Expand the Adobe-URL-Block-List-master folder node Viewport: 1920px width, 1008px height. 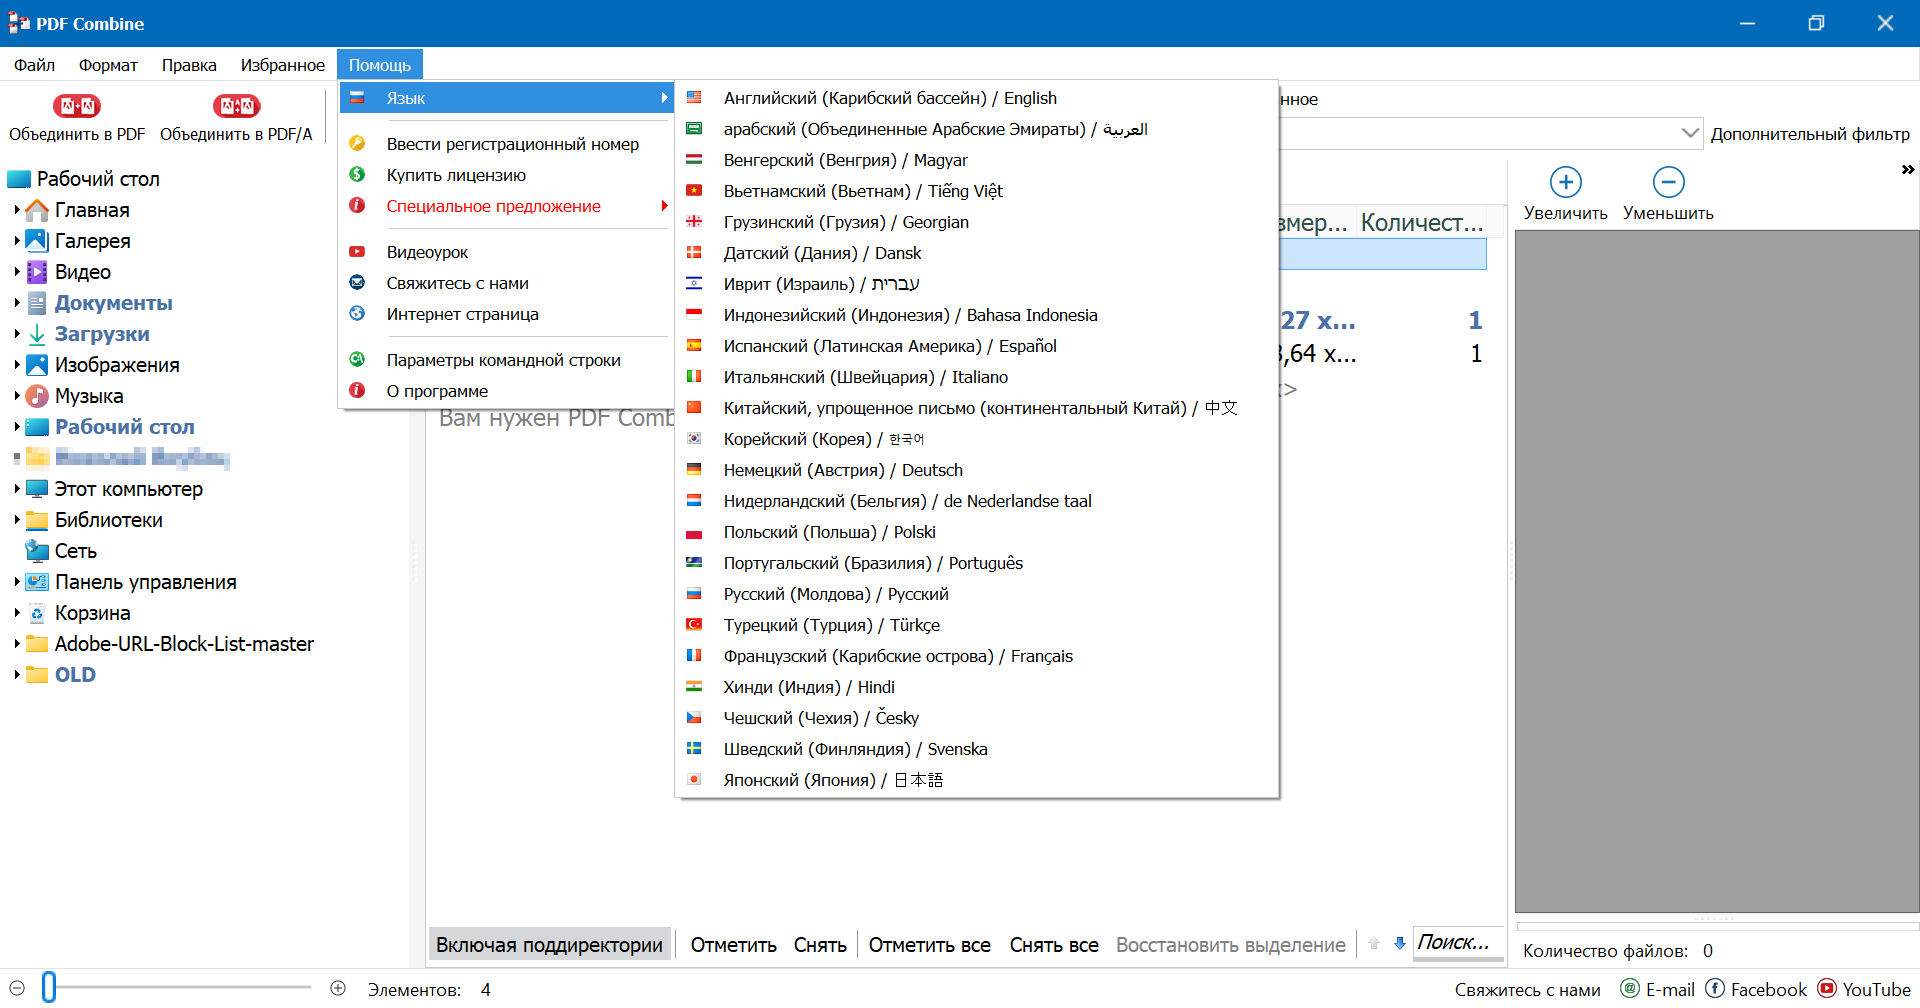tap(17, 644)
